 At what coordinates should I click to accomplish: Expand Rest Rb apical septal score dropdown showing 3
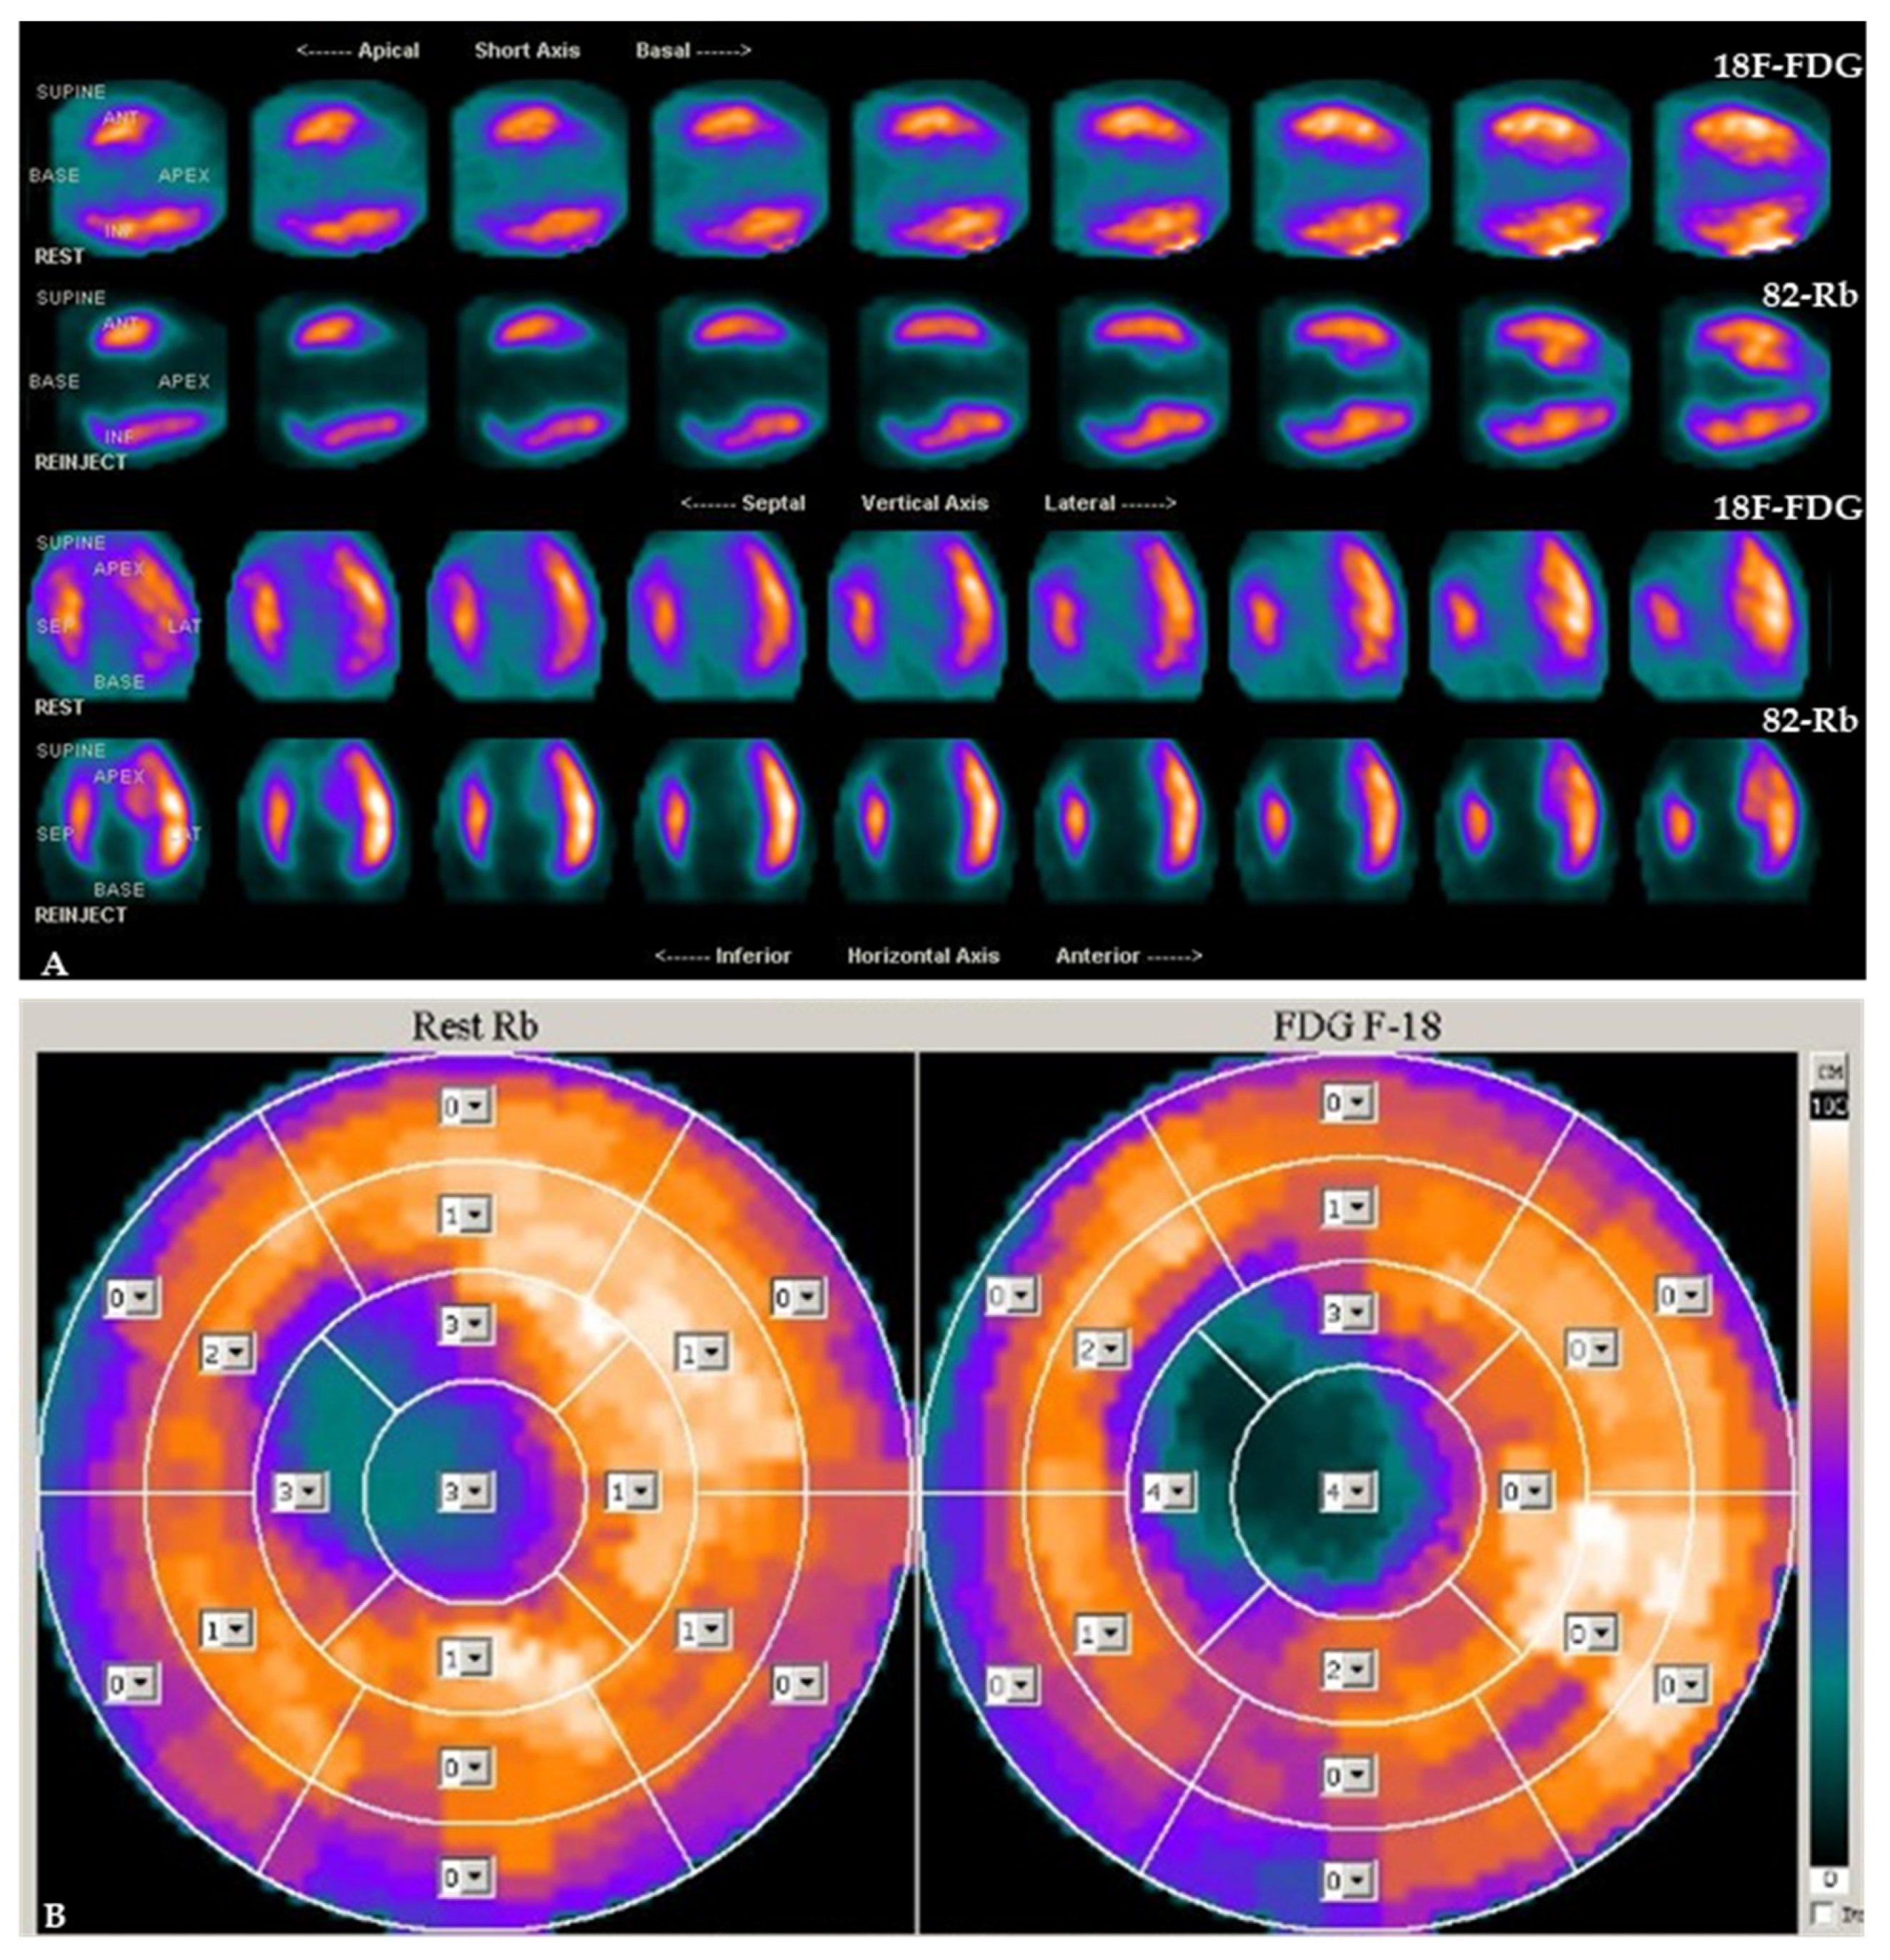[x=308, y=1492]
